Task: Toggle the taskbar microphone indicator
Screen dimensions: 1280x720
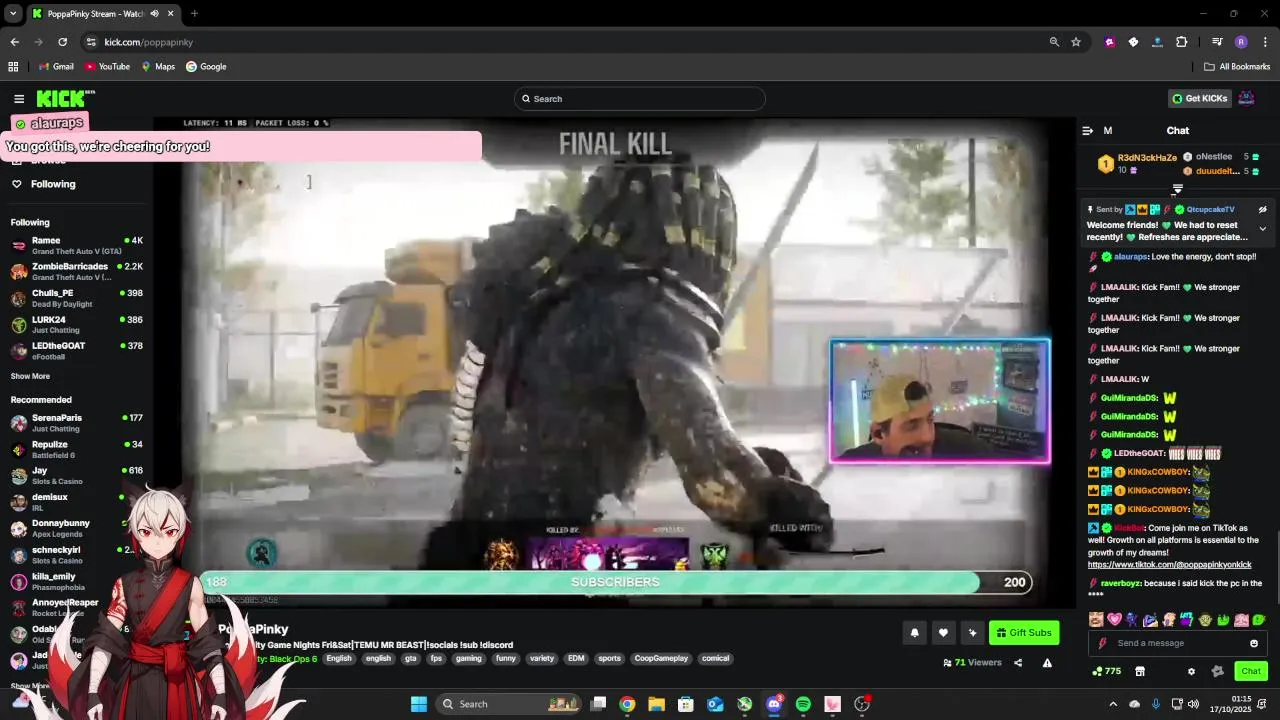Action: pos(1156,704)
